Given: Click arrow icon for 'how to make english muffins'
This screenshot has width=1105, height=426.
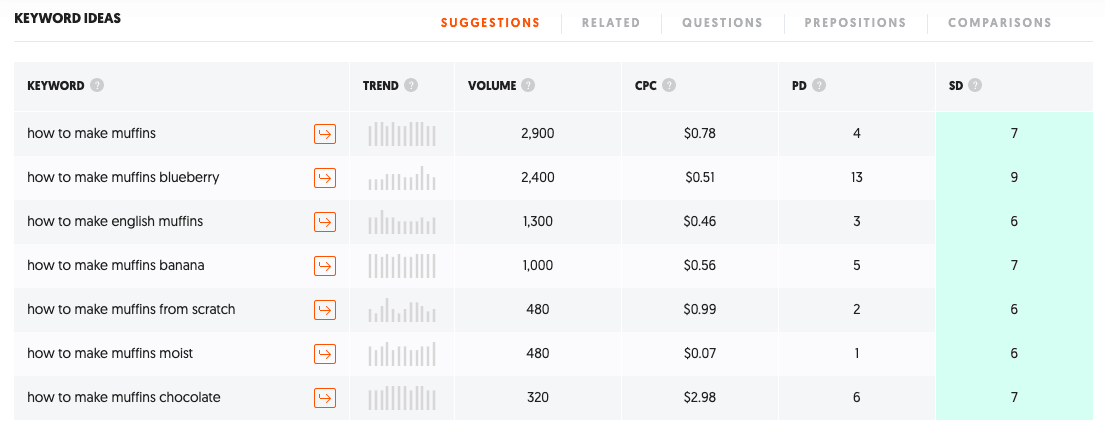Looking at the screenshot, I should click(324, 221).
